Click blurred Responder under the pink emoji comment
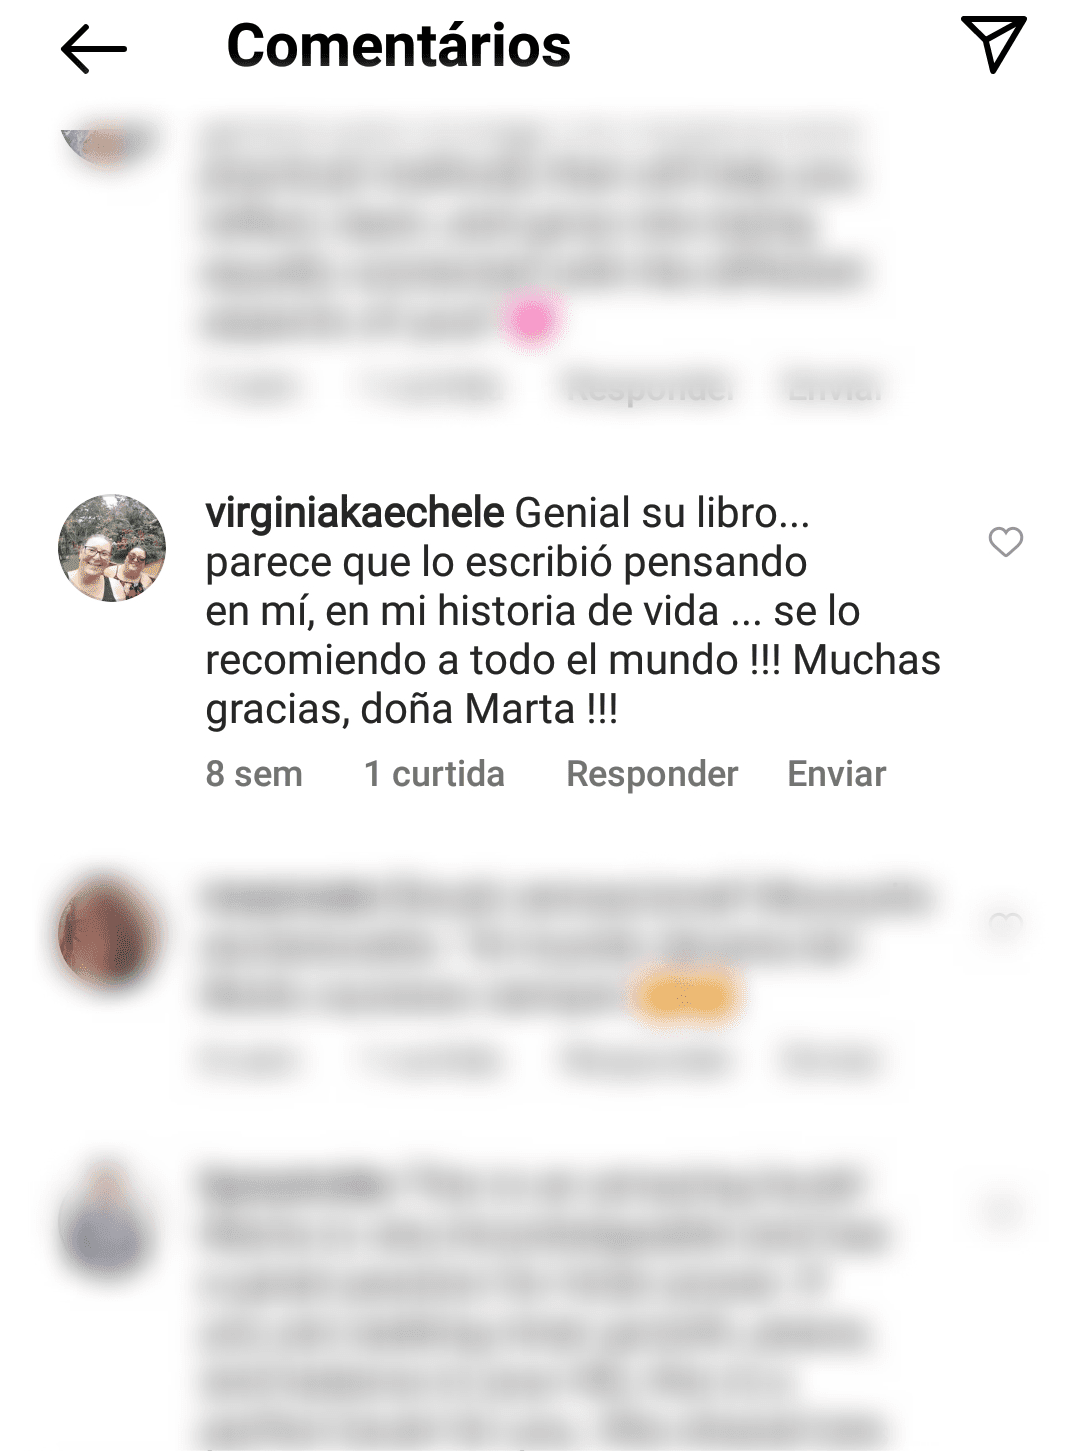This screenshot has height=1451, width=1080. pyautogui.click(x=650, y=388)
